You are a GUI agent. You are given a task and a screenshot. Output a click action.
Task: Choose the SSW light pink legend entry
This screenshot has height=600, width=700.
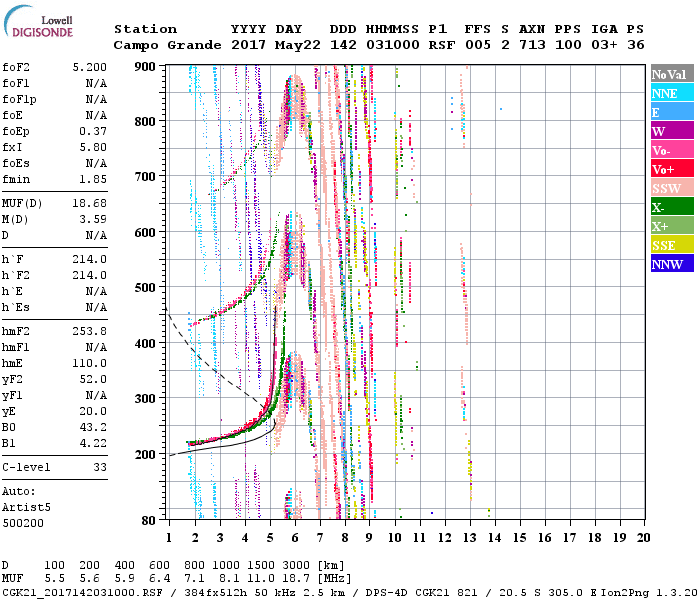[x=671, y=188]
